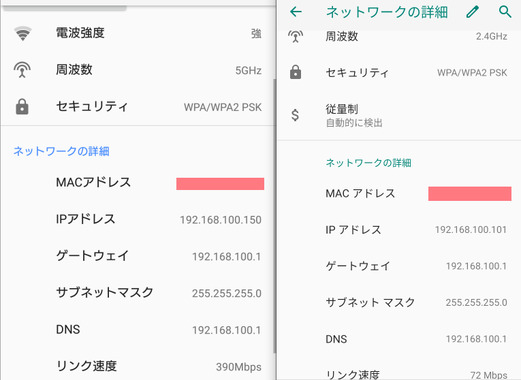The height and width of the screenshot is (380, 521).
Task: Select IP address 192.168.100.150 row
Action: tap(137, 219)
